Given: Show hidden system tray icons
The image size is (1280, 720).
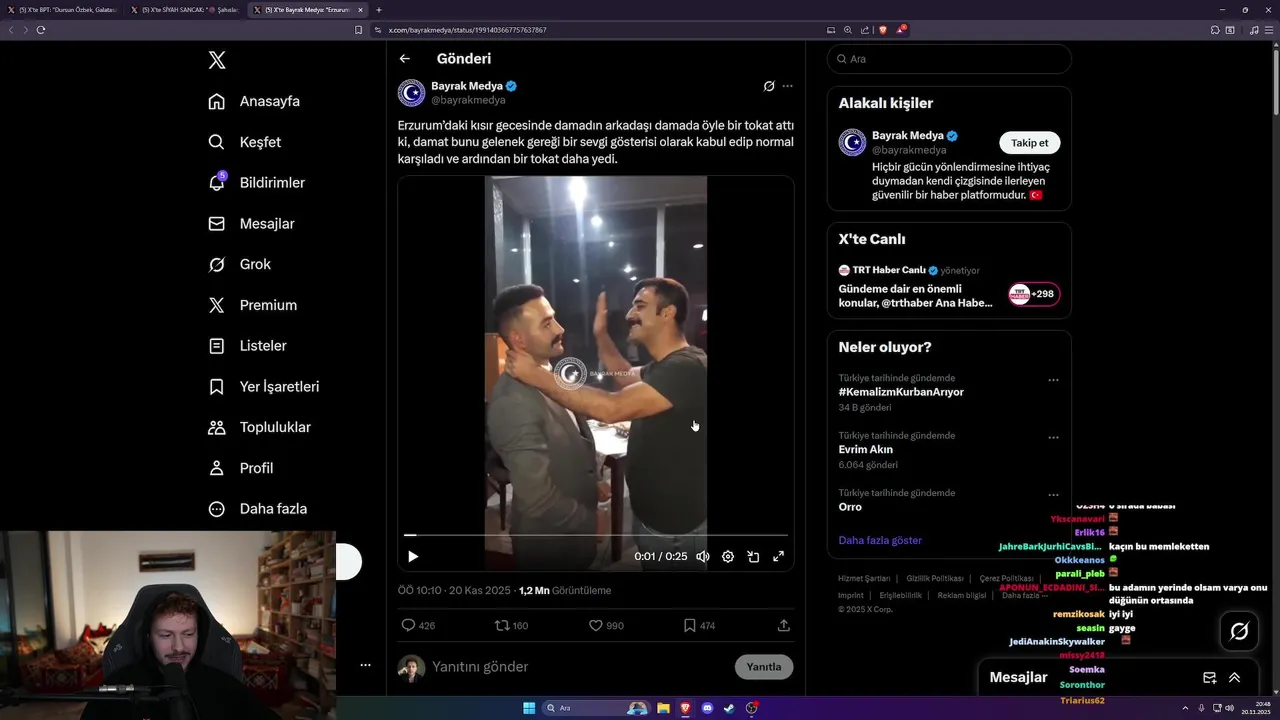Looking at the screenshot, I should pos(1186,708).
